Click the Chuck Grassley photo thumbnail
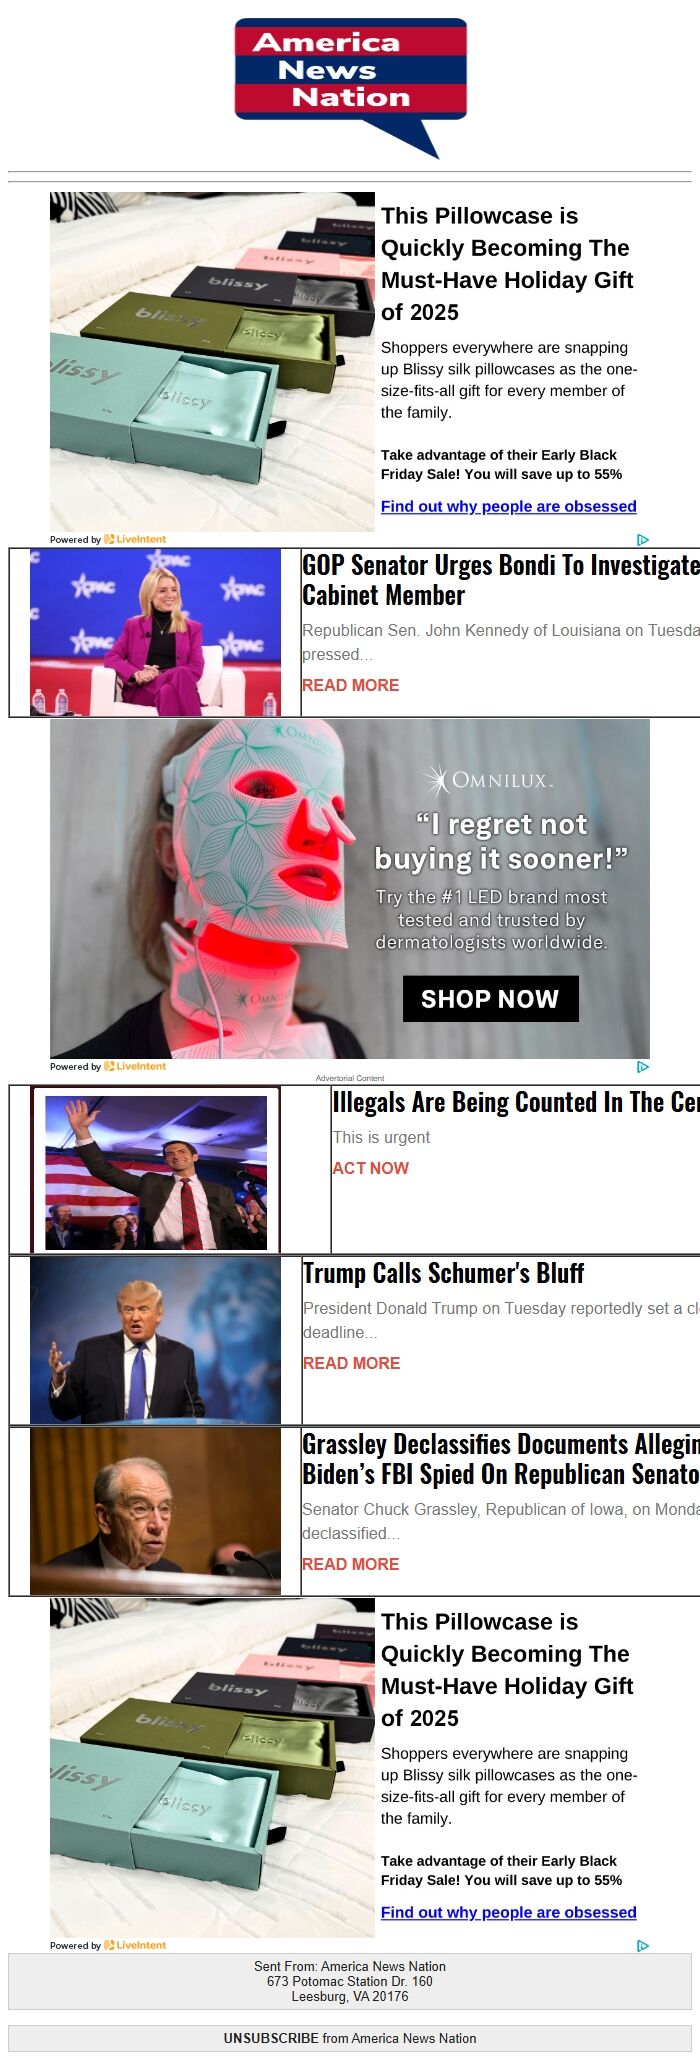Screen dimensions: 700x2061 156,1511
